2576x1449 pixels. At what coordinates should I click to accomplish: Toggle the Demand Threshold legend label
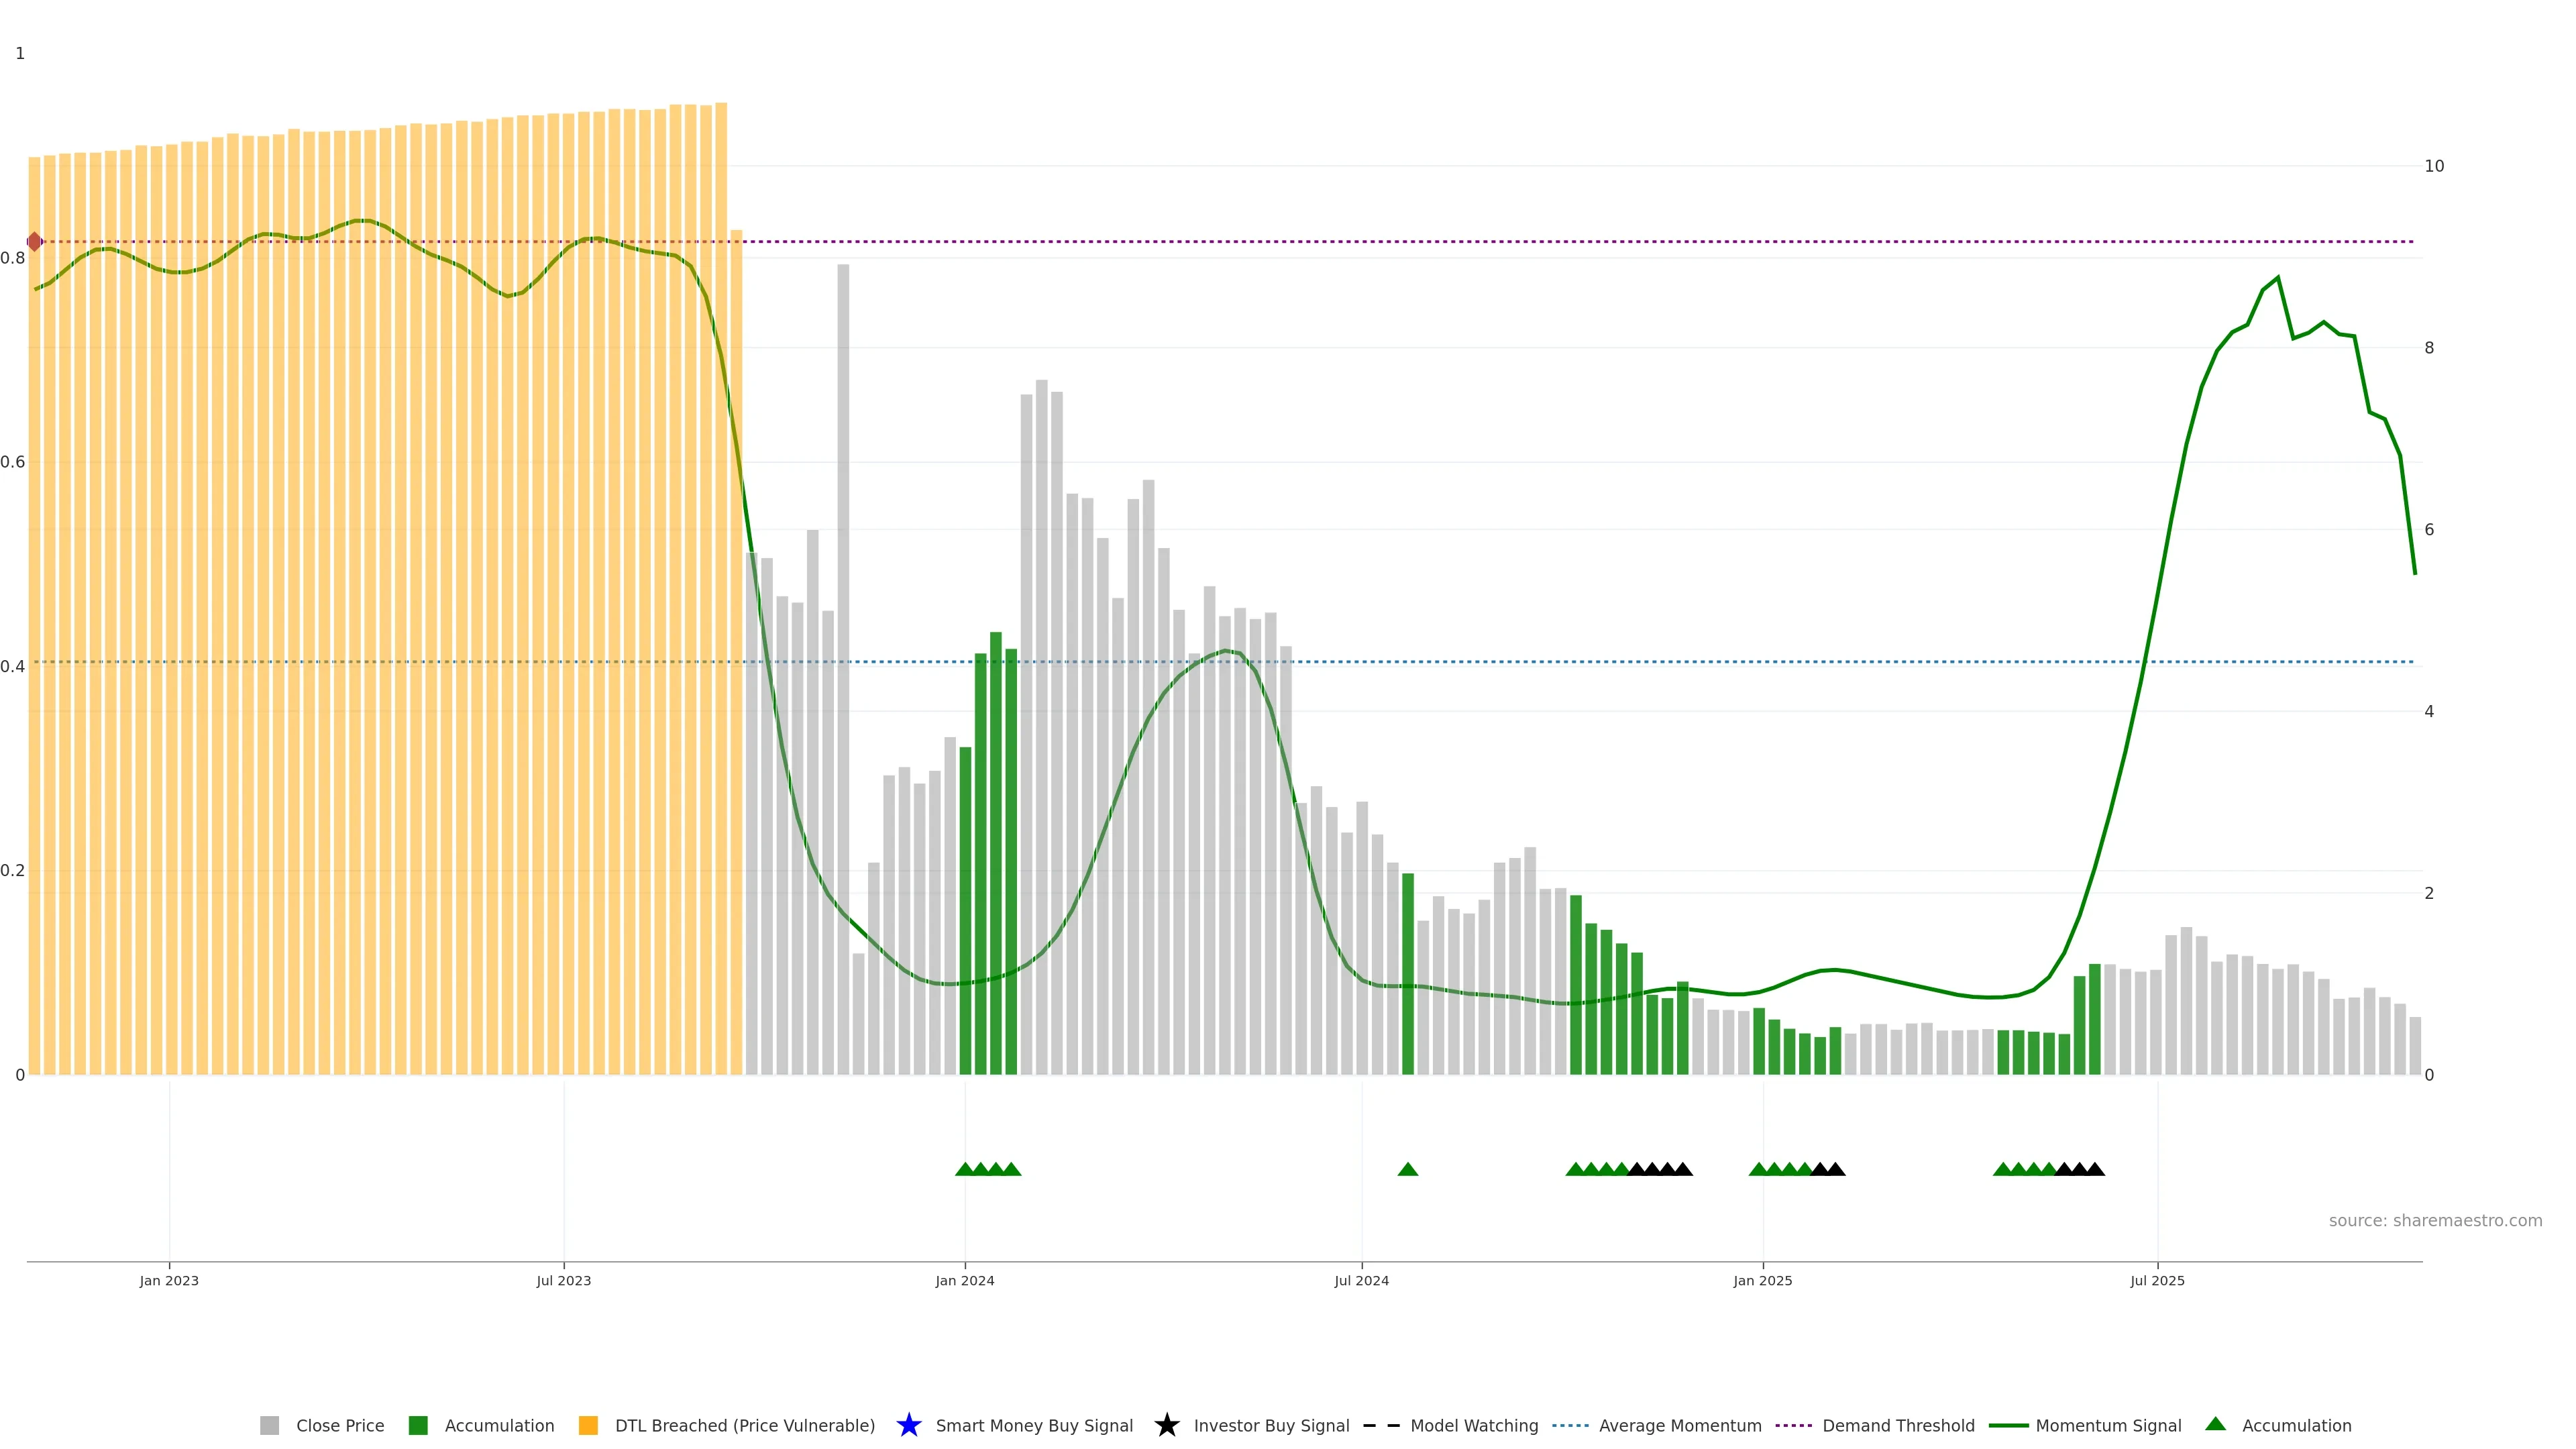pos(1898,1425)
